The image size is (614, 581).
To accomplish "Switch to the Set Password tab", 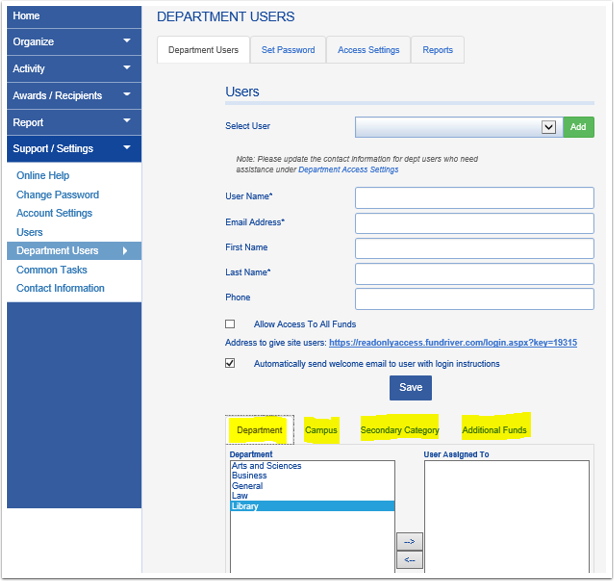I will [288, 50].
